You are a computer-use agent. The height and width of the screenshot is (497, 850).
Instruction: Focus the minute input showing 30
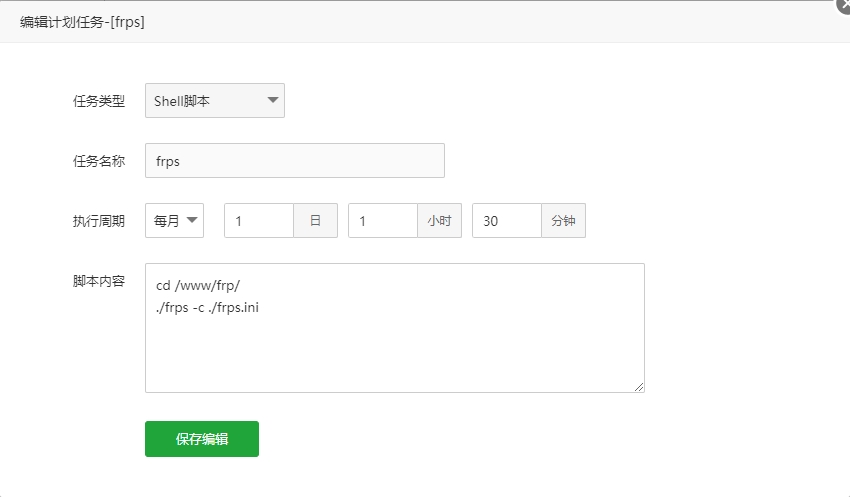pos(506,221)
